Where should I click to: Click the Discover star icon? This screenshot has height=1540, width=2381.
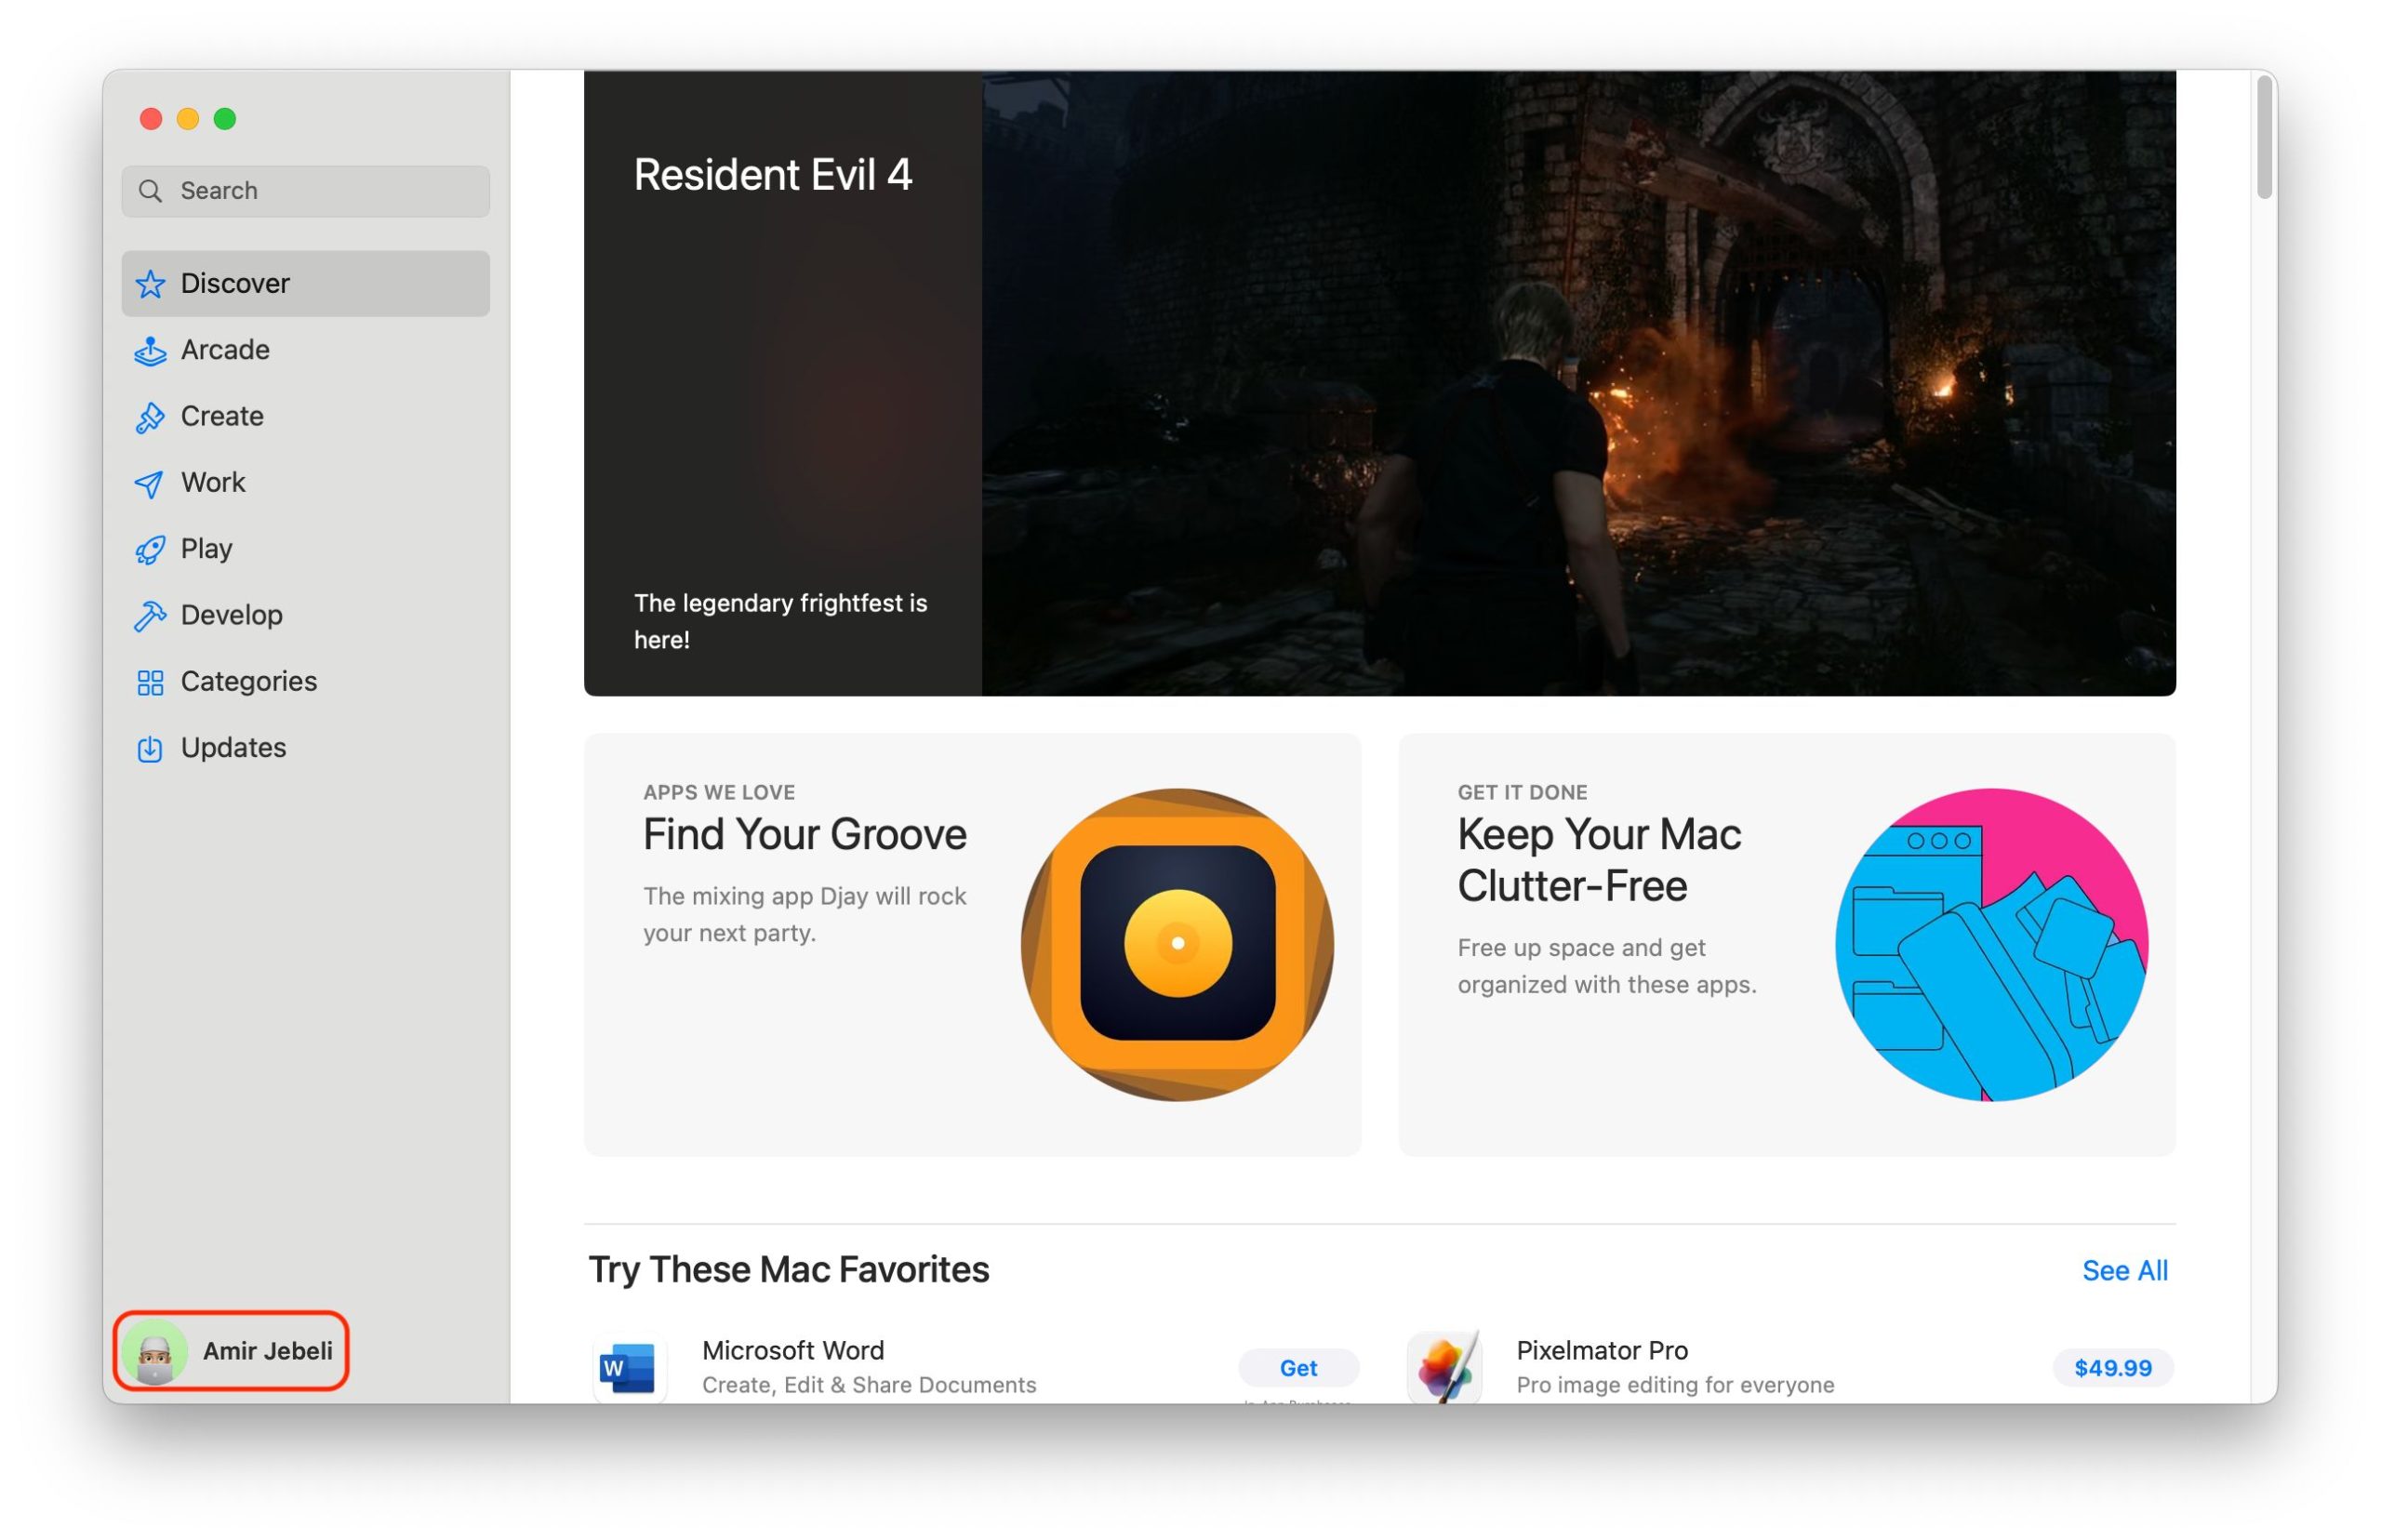(150, 284)
